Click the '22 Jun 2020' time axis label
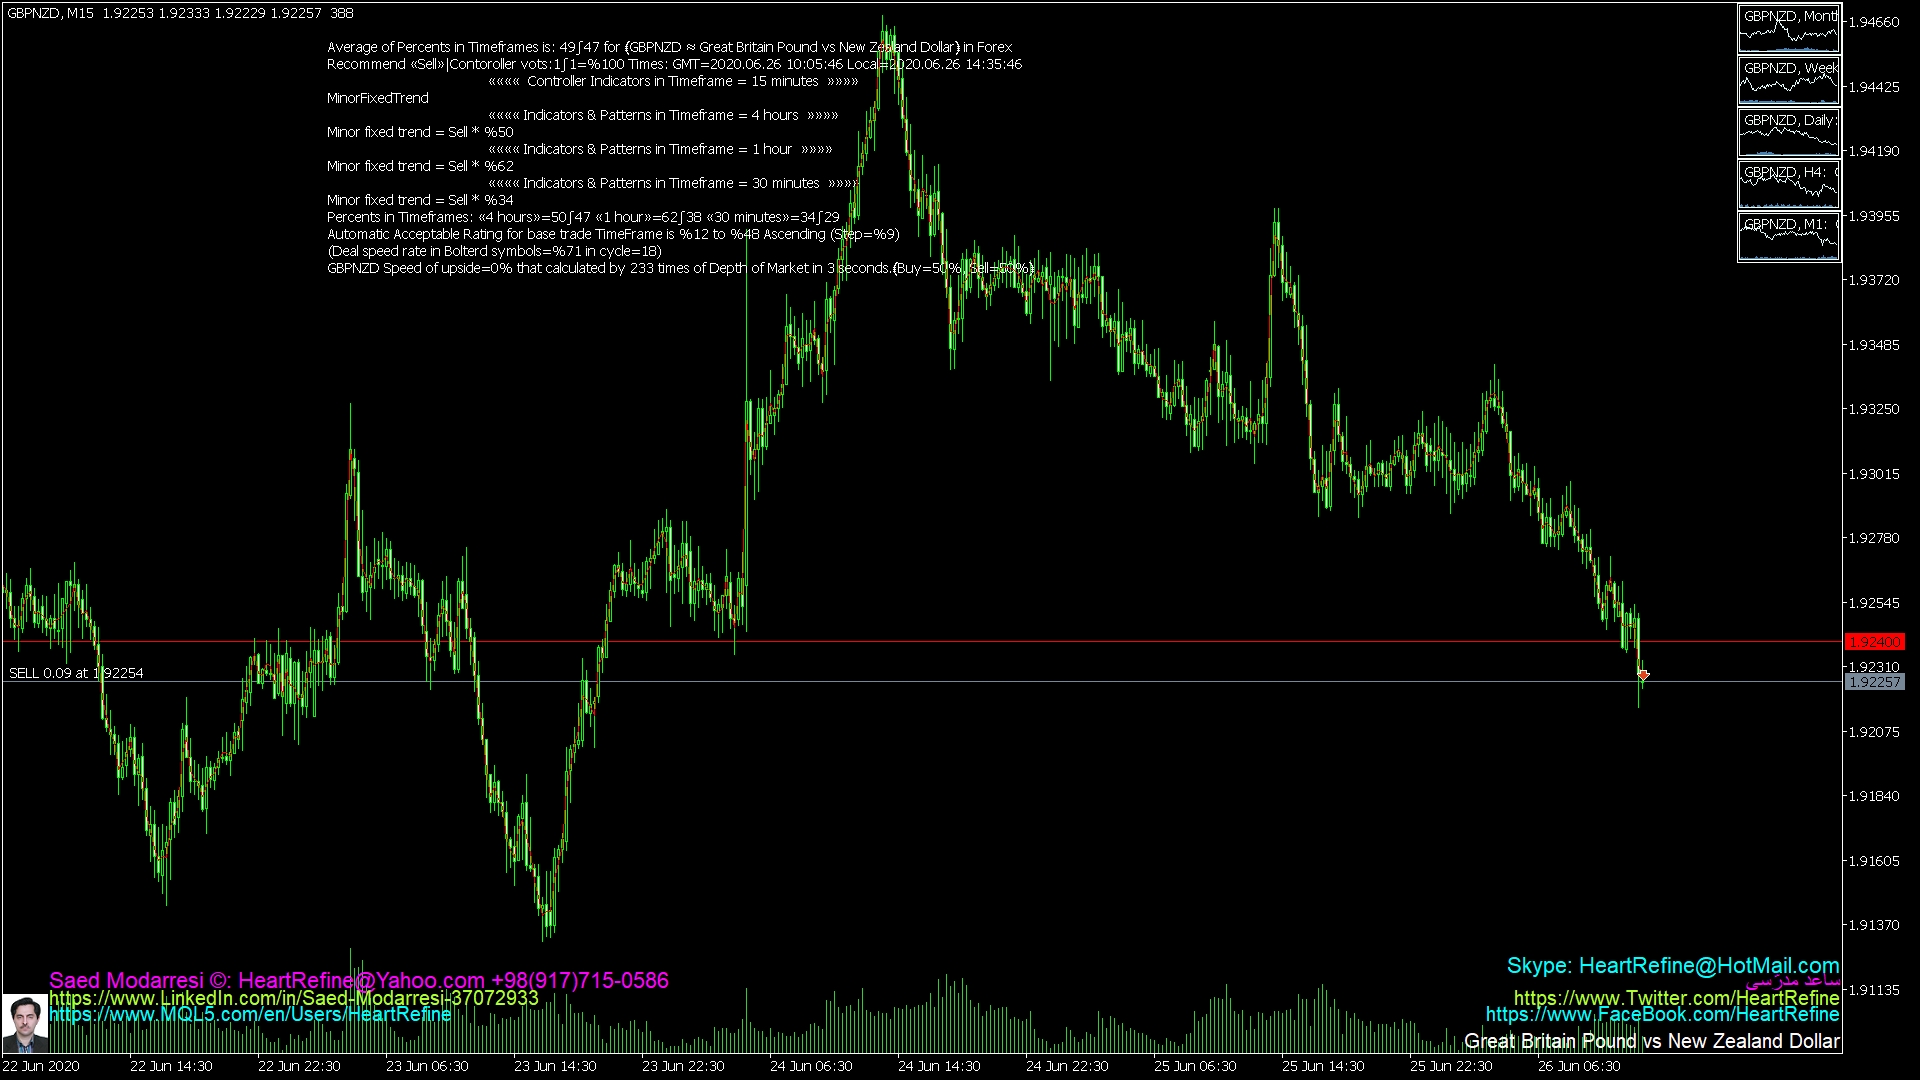This screenshot has height=1080, width=1920. (41, 1066)
